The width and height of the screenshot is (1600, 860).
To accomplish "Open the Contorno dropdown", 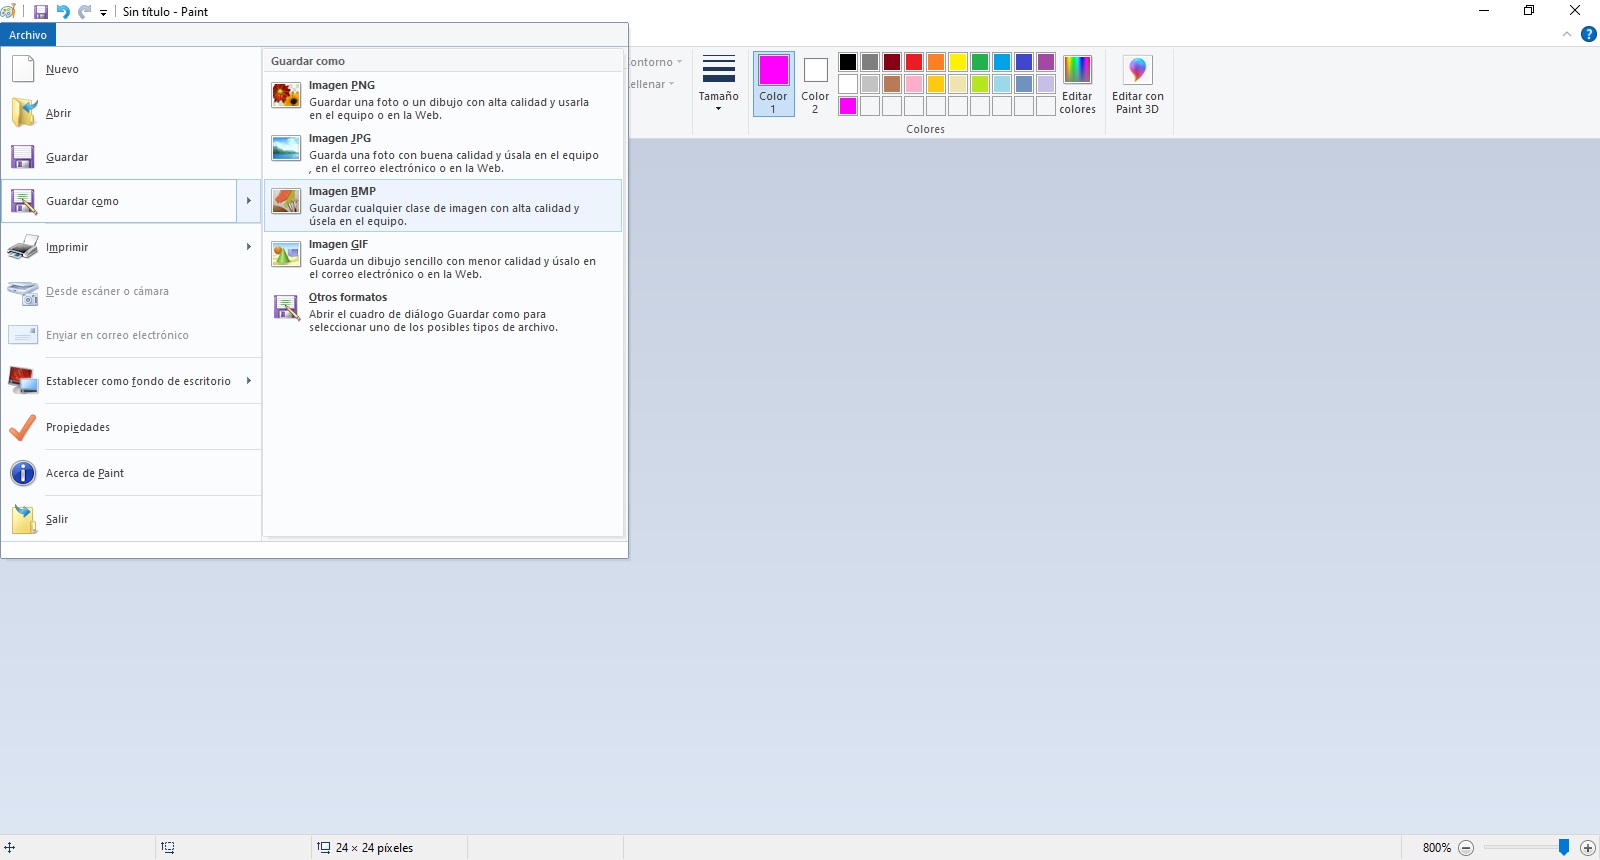I will (656, 62).
